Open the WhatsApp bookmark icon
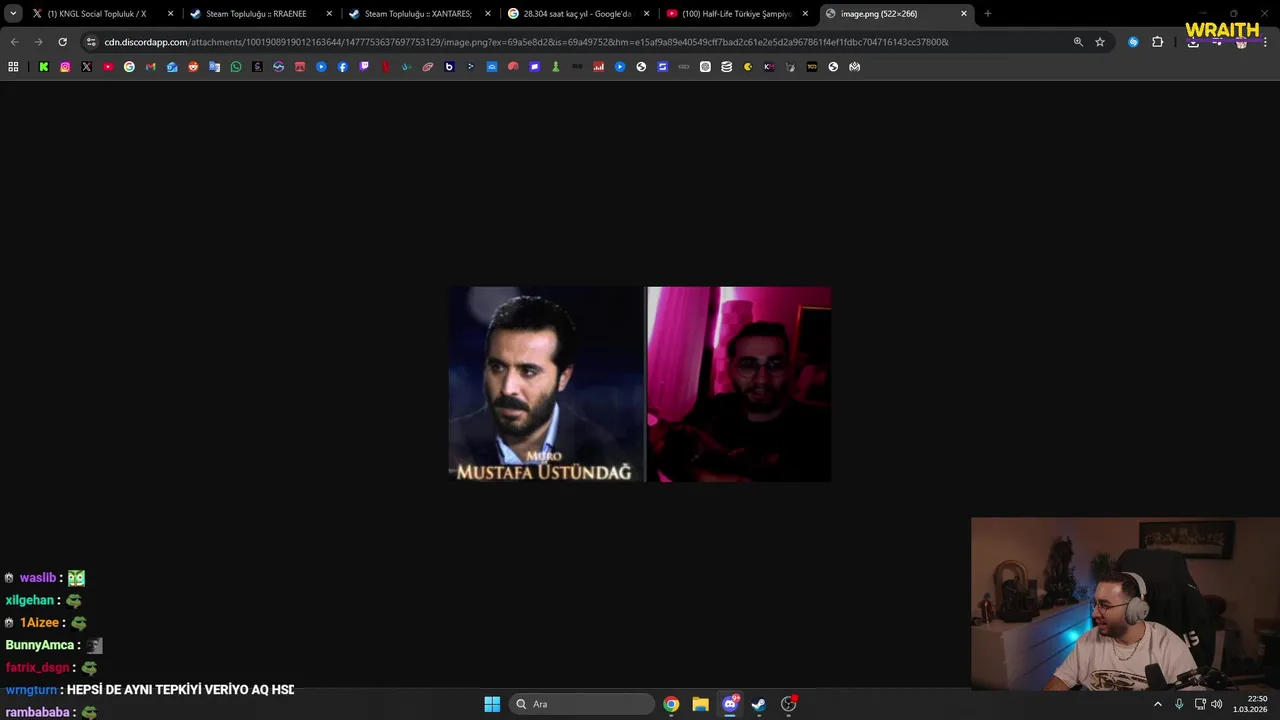 coord(236,67)
